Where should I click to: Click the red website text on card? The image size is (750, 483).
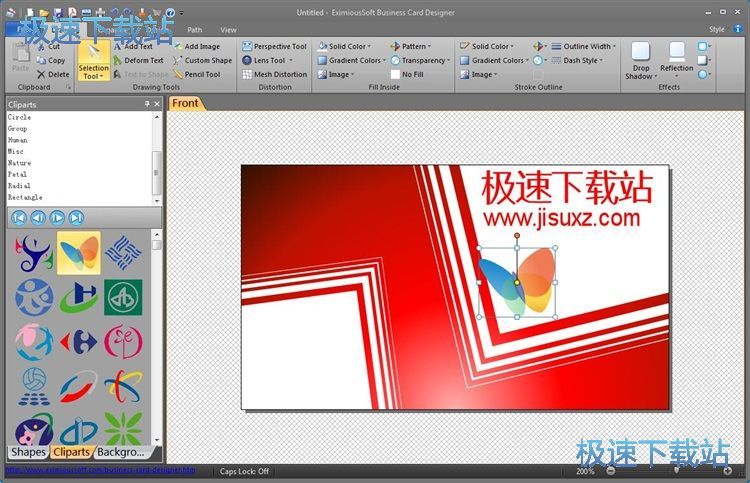562,218
